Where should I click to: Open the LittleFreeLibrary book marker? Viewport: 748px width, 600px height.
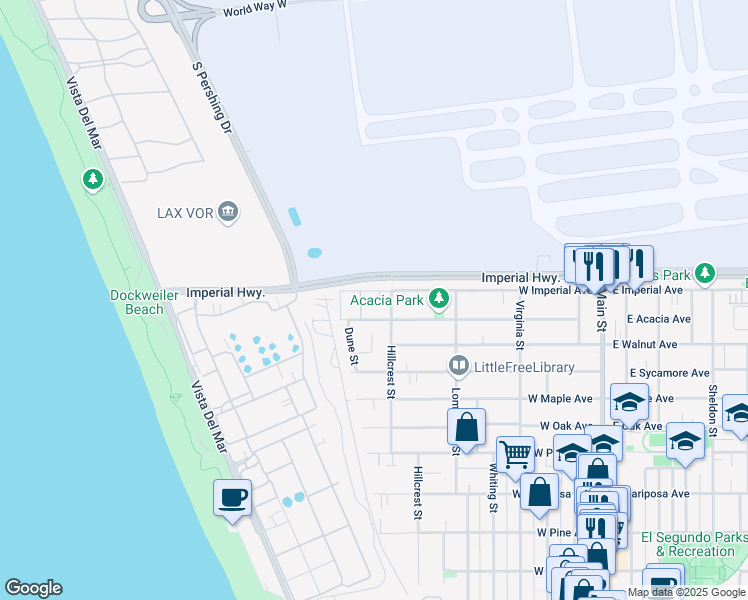pos(459,366)
